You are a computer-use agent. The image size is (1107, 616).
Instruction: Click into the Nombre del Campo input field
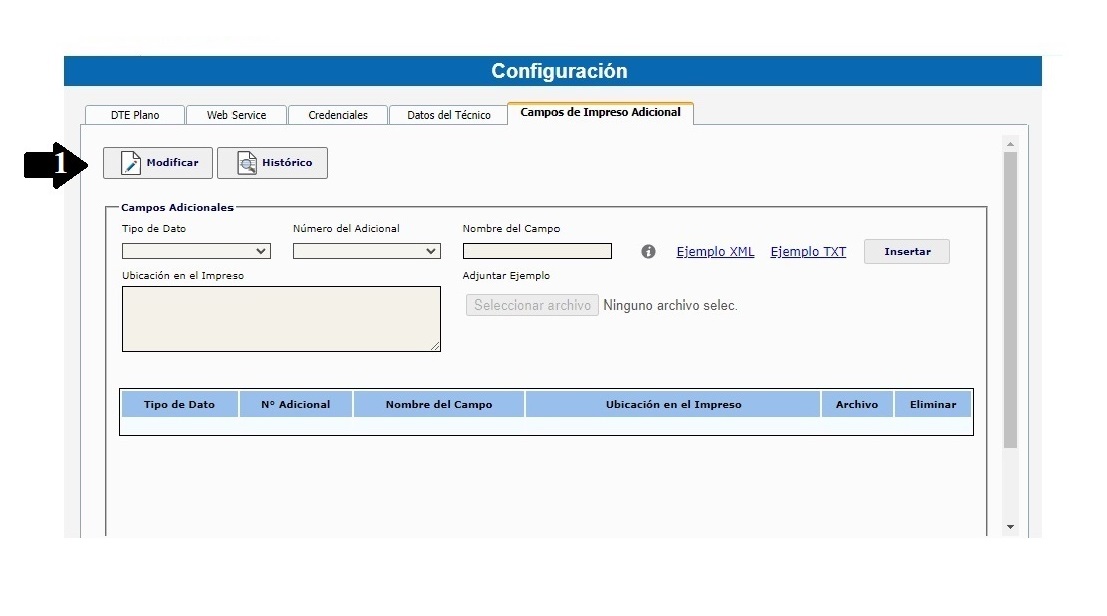pyautogui.click(x=536, y=250)
